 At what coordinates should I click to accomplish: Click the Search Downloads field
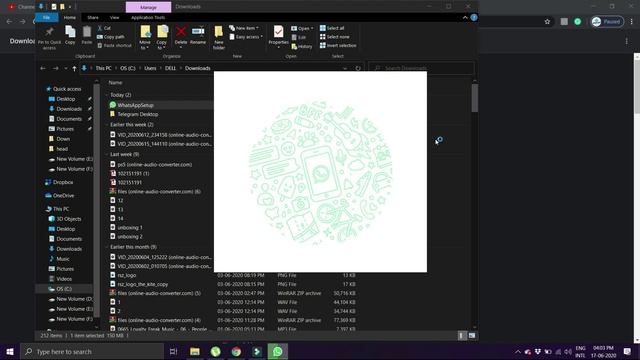click(x=421, y=68)
